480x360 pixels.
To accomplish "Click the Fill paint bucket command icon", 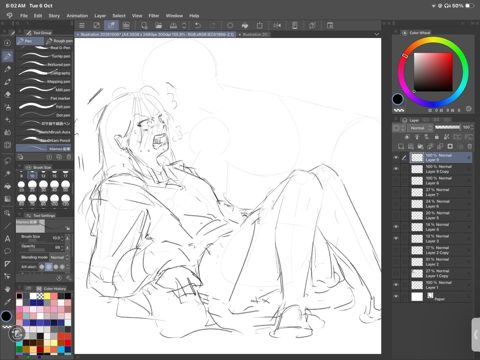I will [x=245, y=25].
